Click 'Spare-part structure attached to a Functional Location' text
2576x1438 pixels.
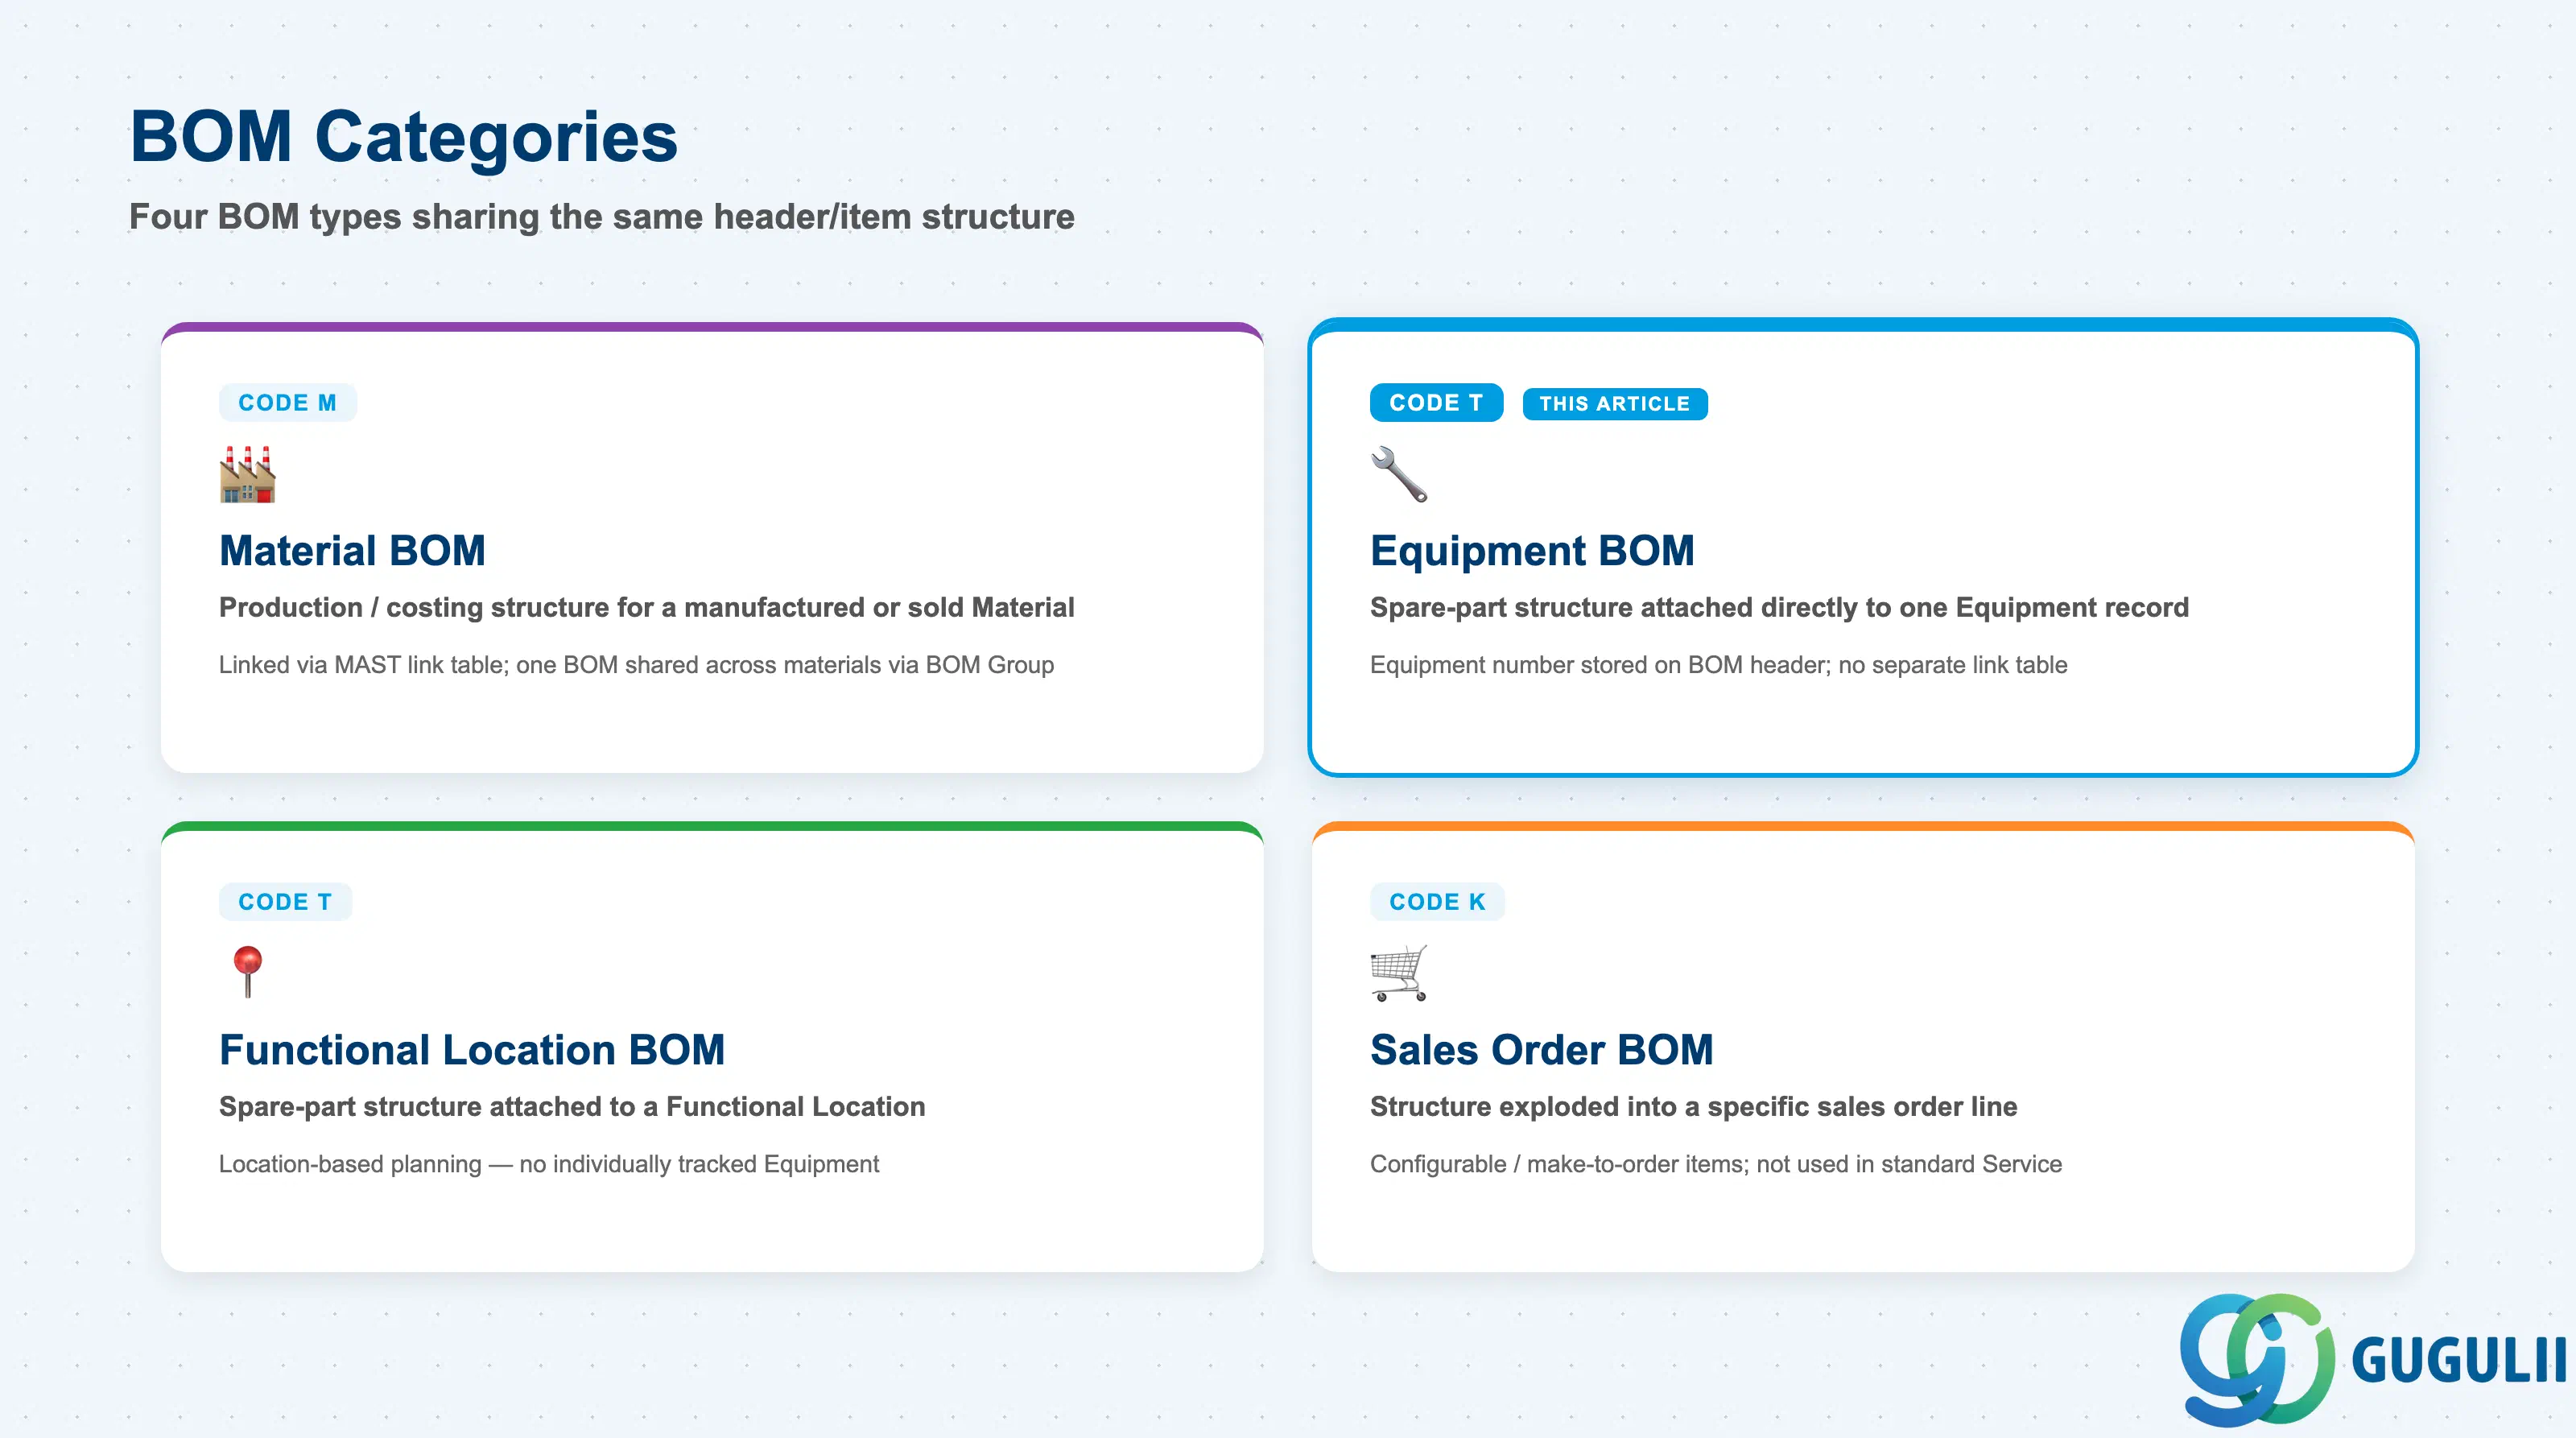(572, 1107)
